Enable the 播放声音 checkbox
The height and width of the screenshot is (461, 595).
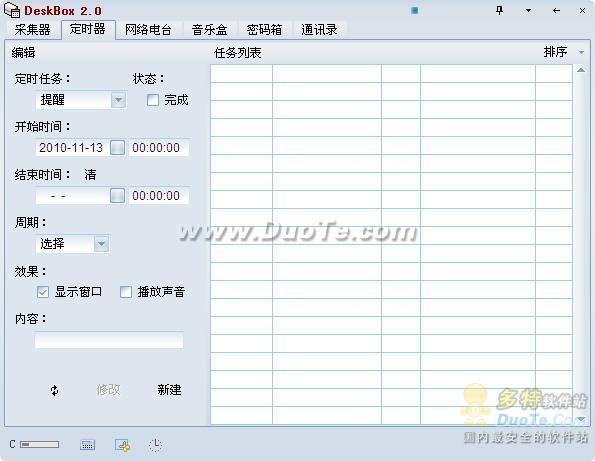pyautogui.click(x=126, y=292)
